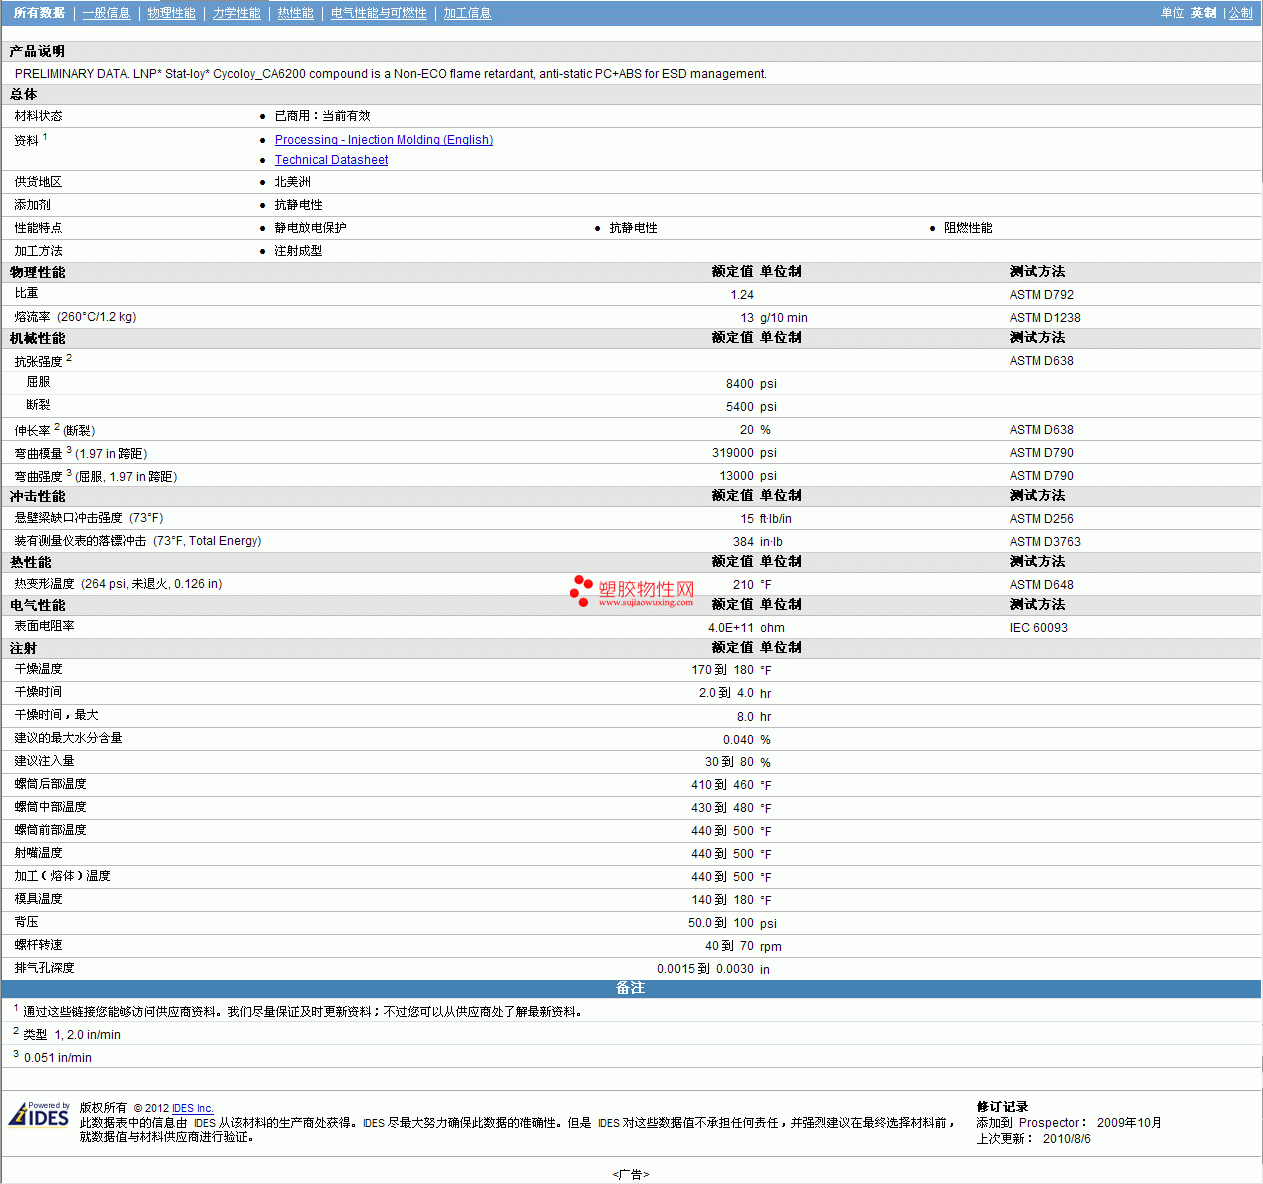This screenshot has height=1184, width=1263.
Task: Click the 热变形温度 row label
Action: pos(118,584)
